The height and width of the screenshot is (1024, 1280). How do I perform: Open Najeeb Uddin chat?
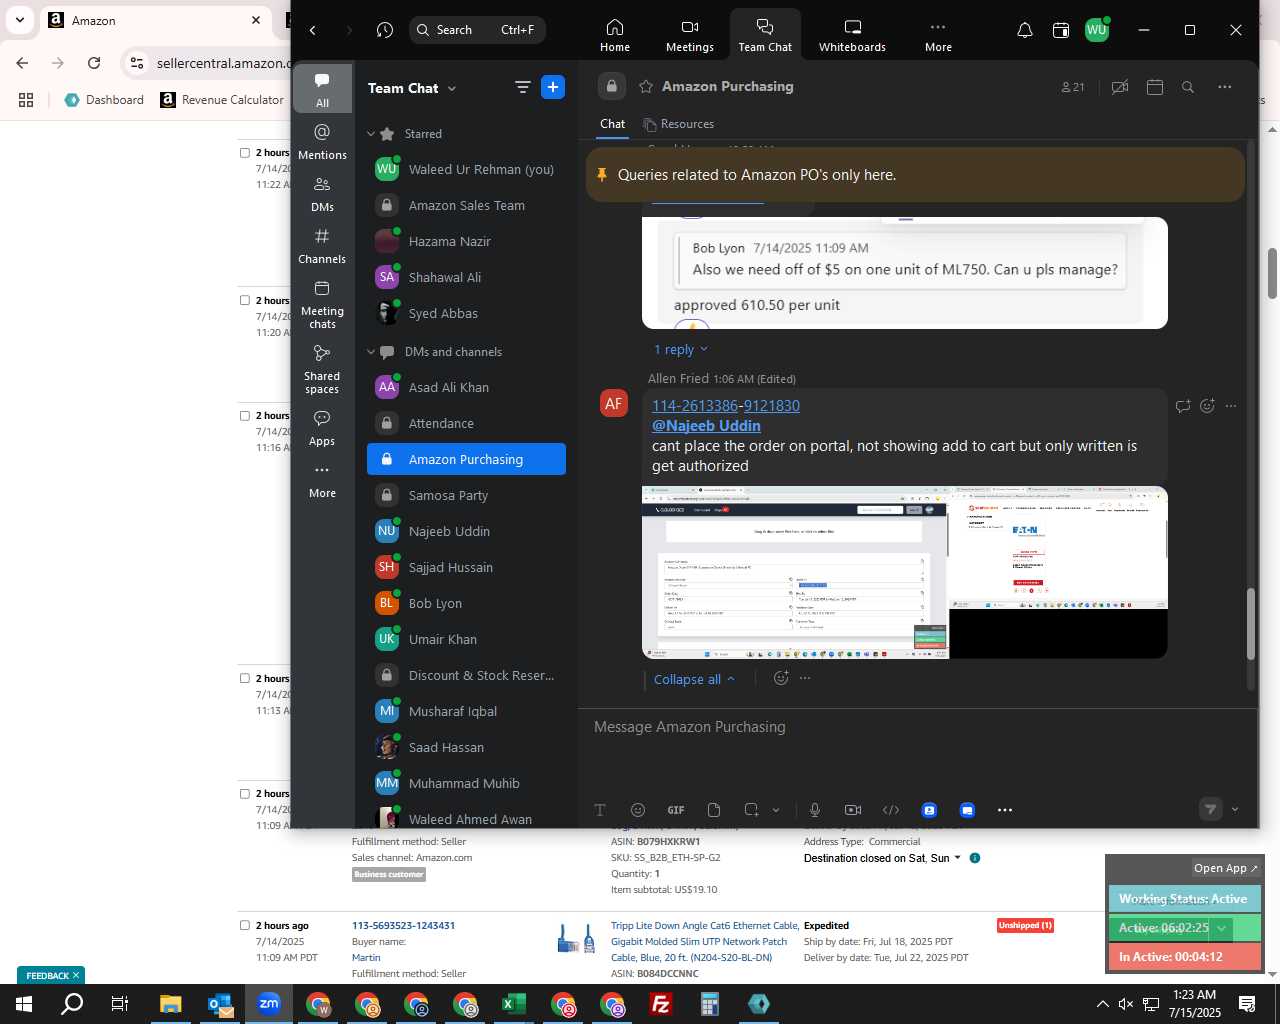[x=466, y=531]
